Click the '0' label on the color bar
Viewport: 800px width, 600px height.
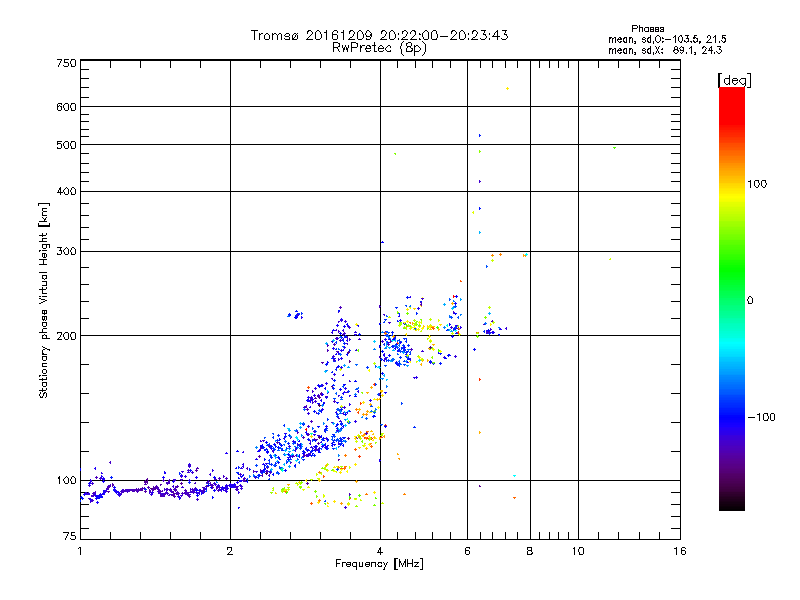[750, 301]
